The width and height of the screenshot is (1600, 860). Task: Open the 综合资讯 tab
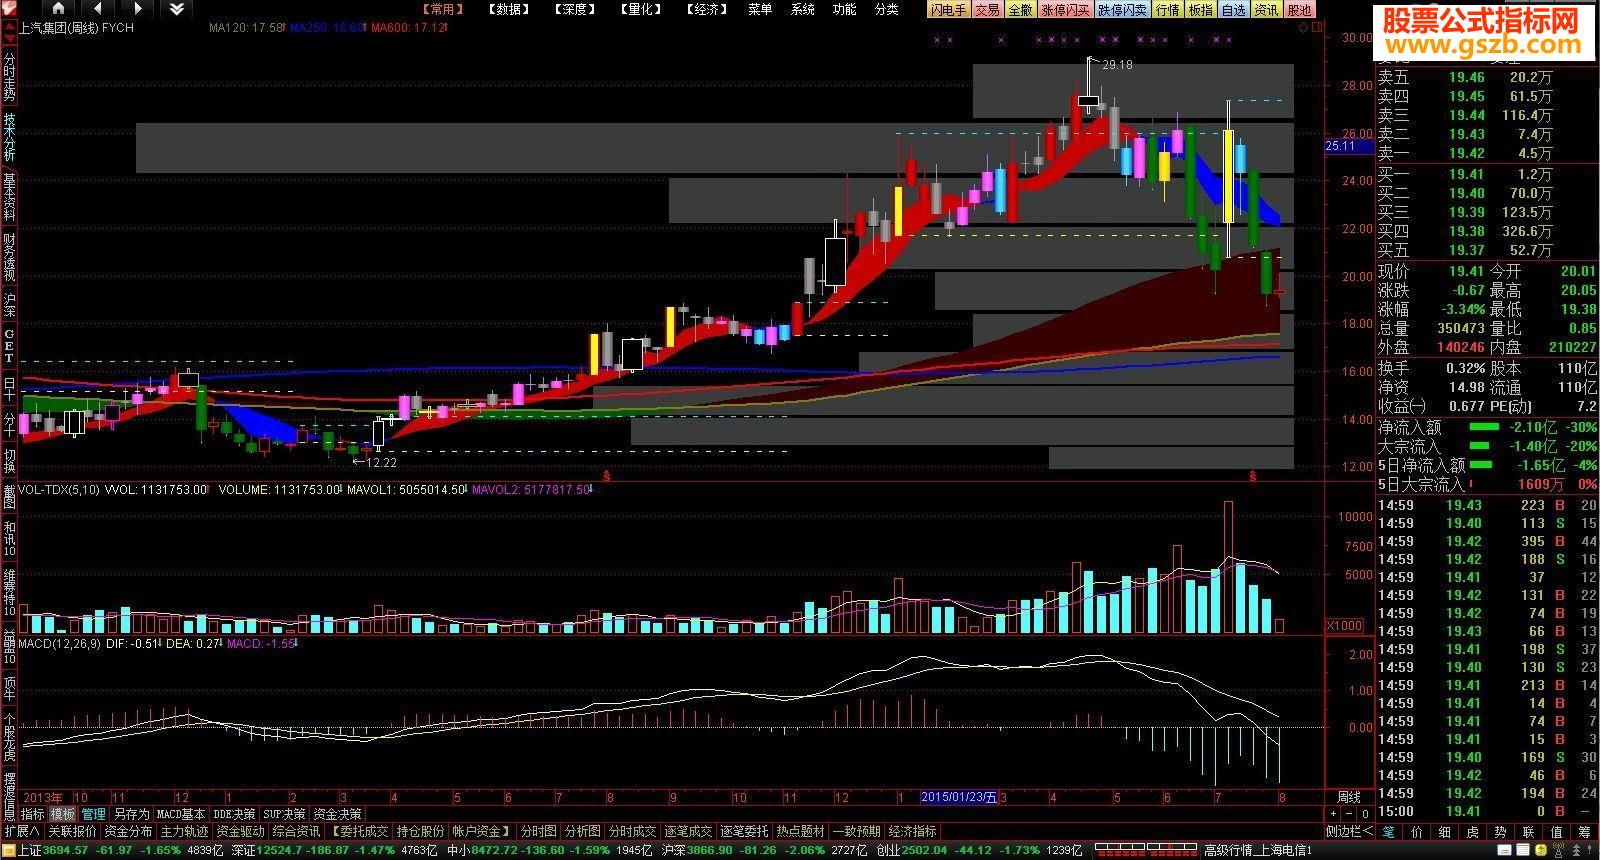[x=297, y=831]
